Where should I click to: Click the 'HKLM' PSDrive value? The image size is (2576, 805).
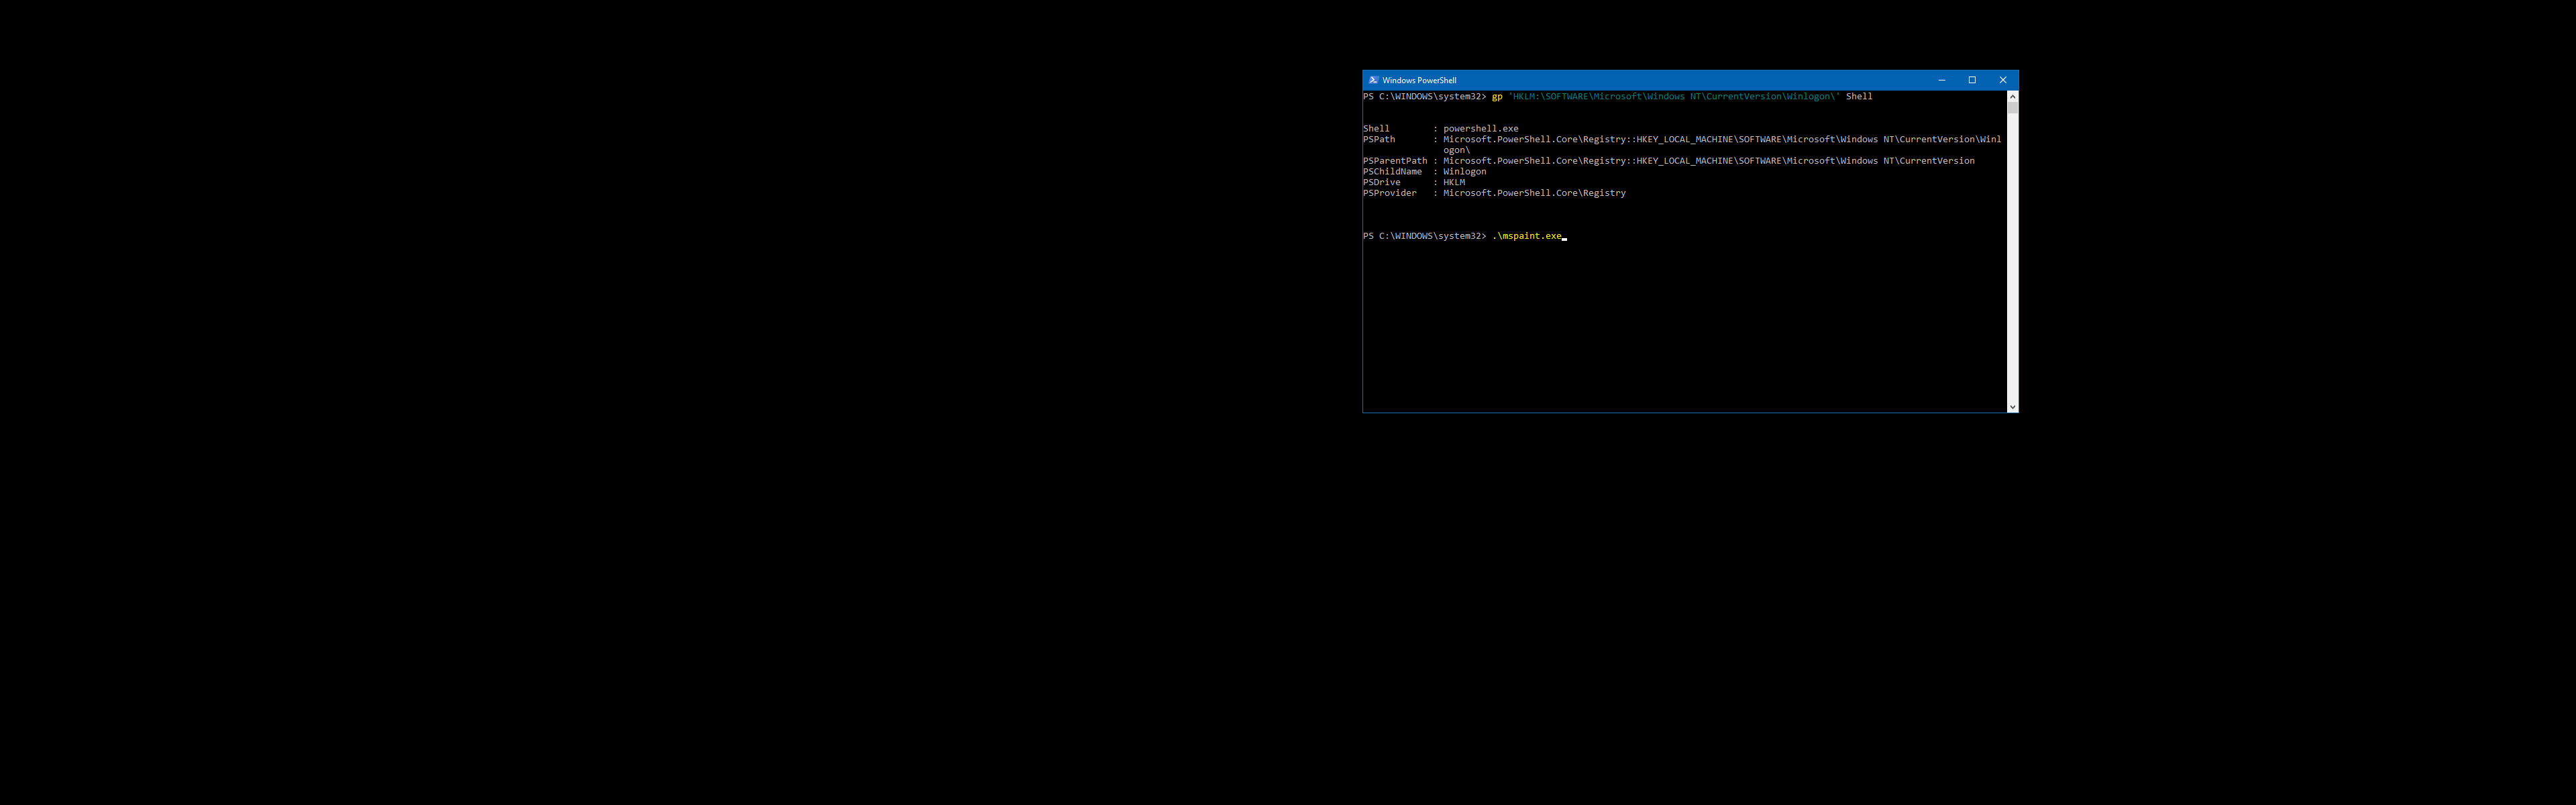click(1454, 183)
